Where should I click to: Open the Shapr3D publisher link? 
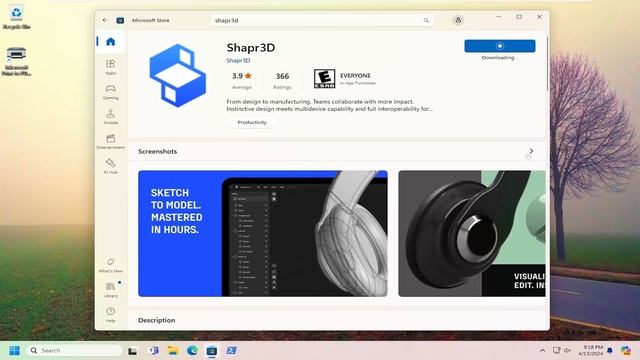pos(238,60)
